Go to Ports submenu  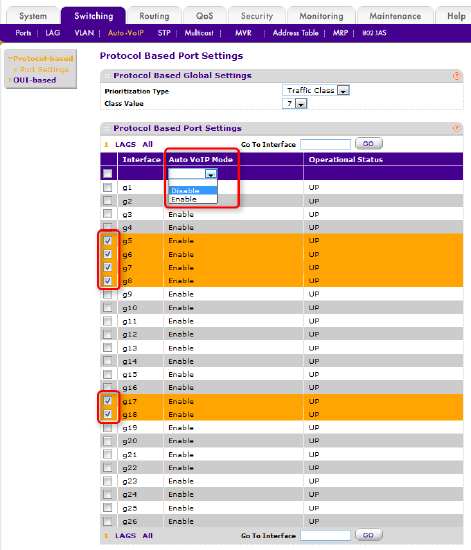pos(23,33)
